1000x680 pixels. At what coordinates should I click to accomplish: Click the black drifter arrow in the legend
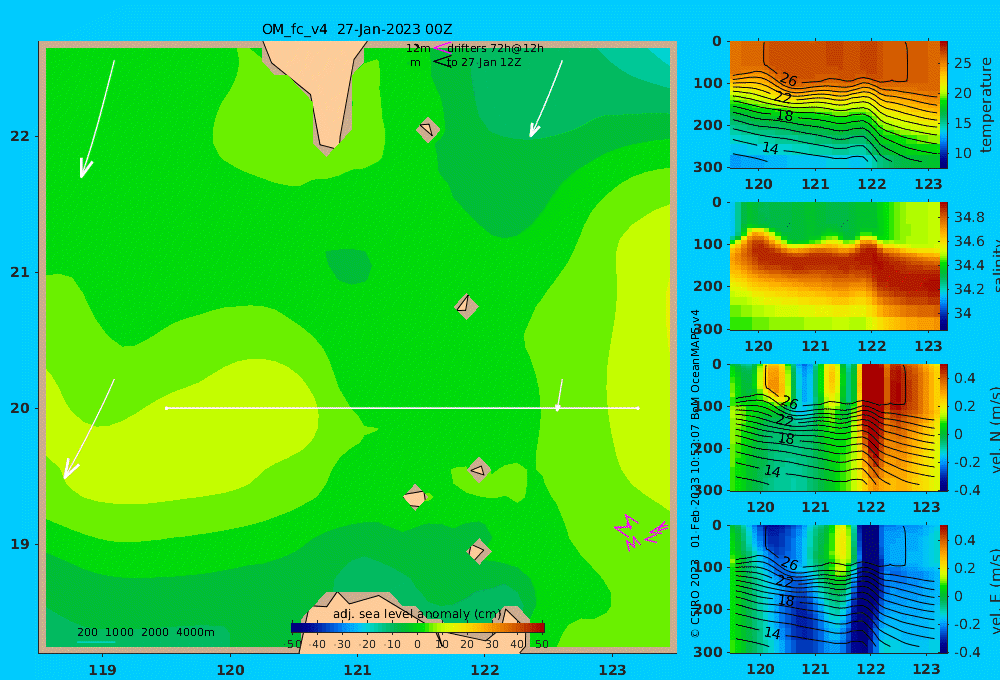pyautogui.click(x=441, y=62)
